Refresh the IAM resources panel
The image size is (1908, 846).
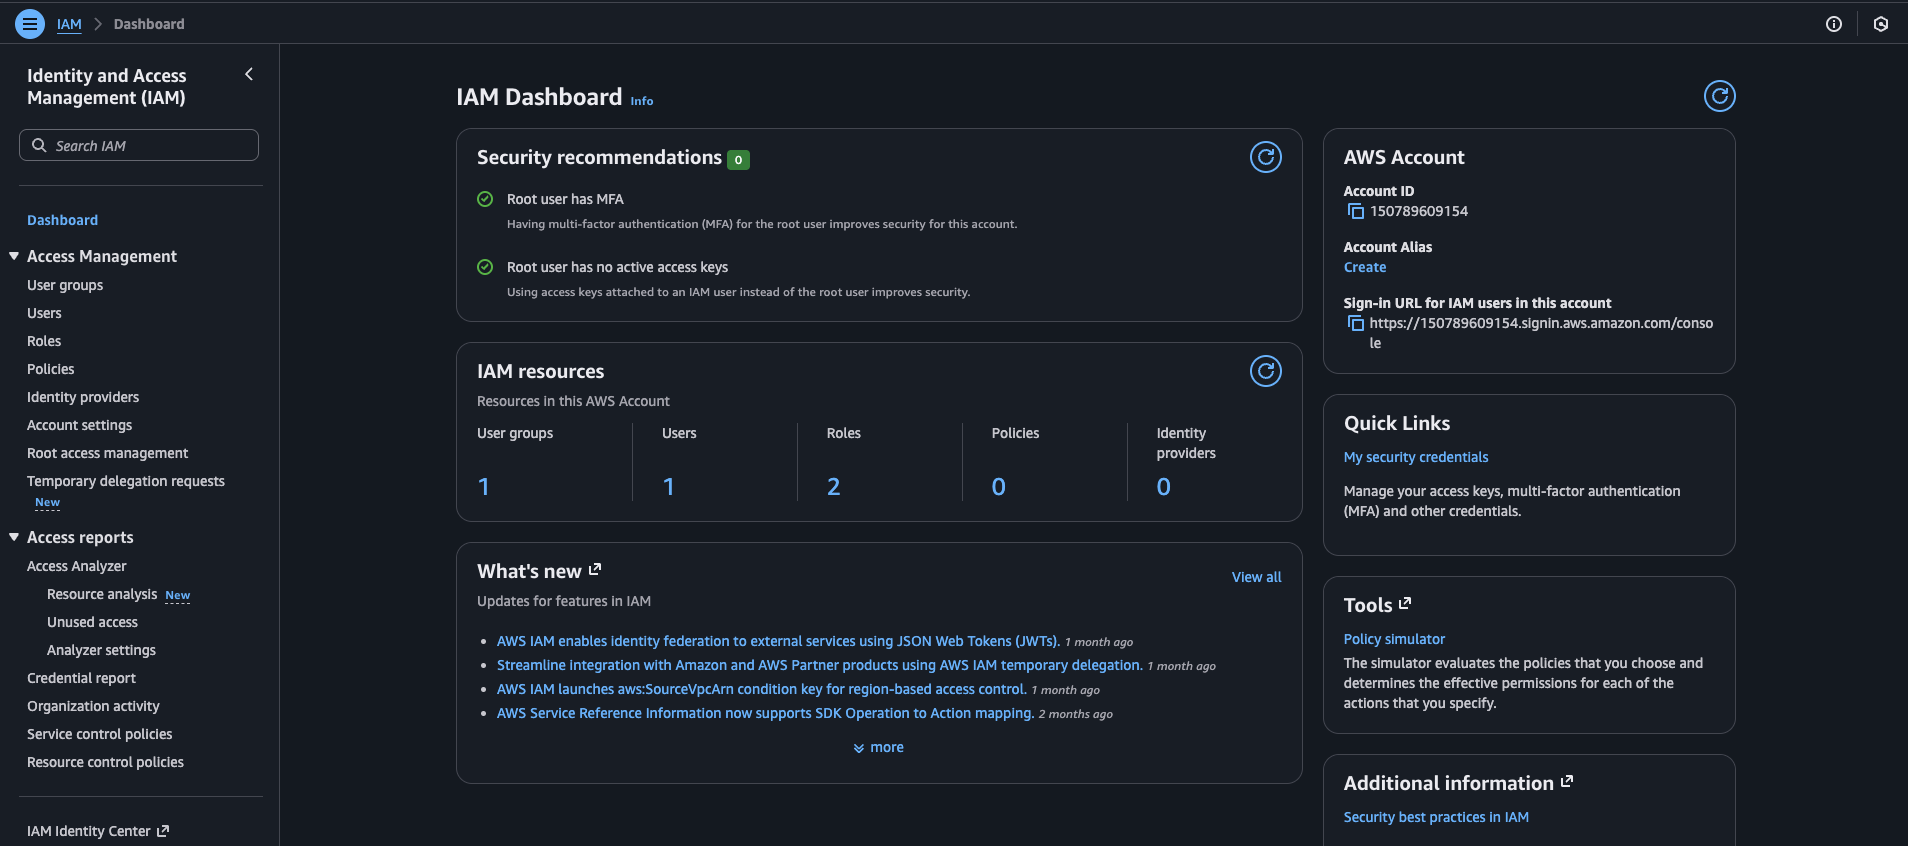pos(1265,371)
